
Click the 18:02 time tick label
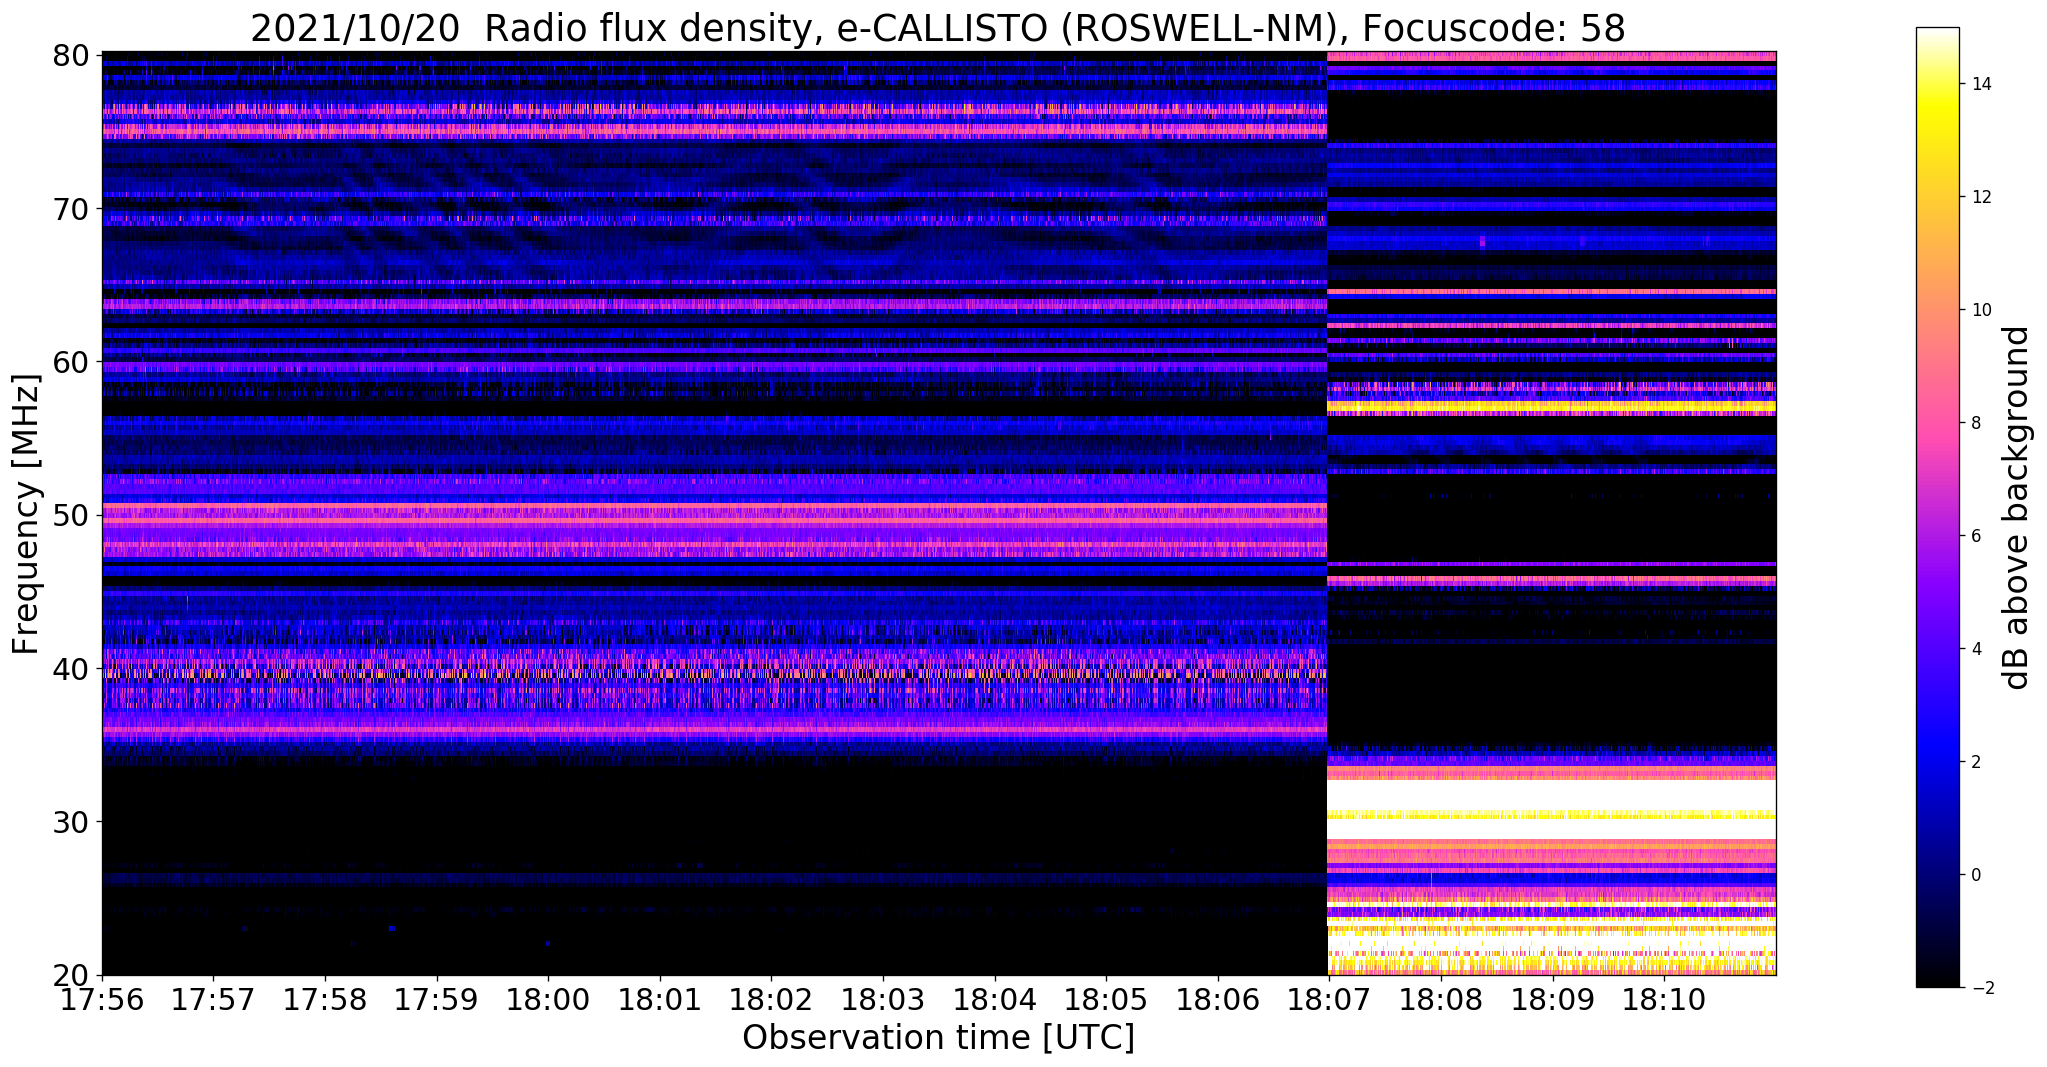(771, 1000)
